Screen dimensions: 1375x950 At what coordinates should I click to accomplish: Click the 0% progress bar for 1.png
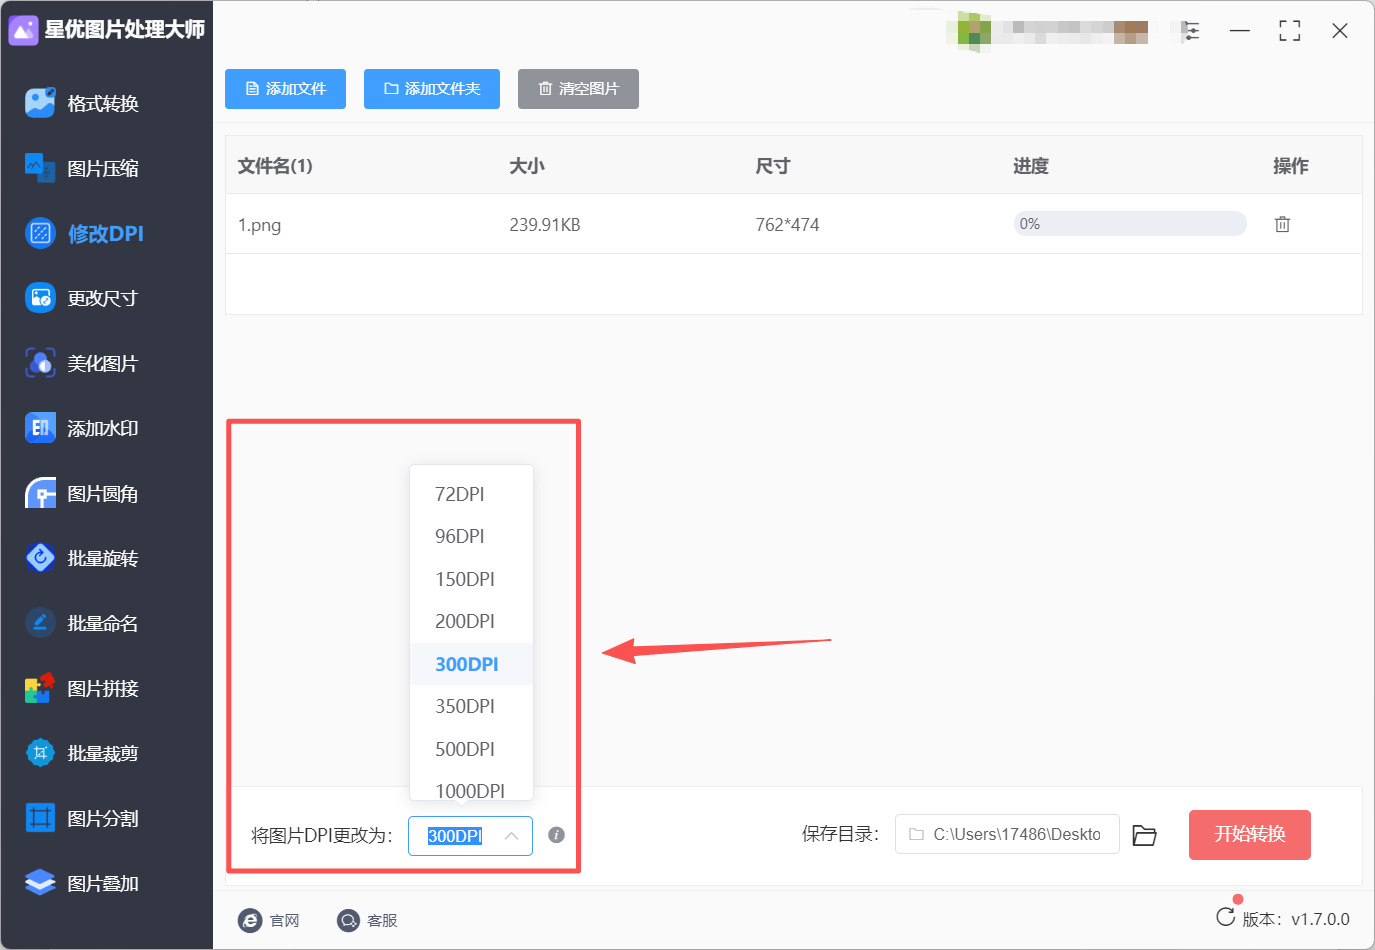[x=1130, y=224]
